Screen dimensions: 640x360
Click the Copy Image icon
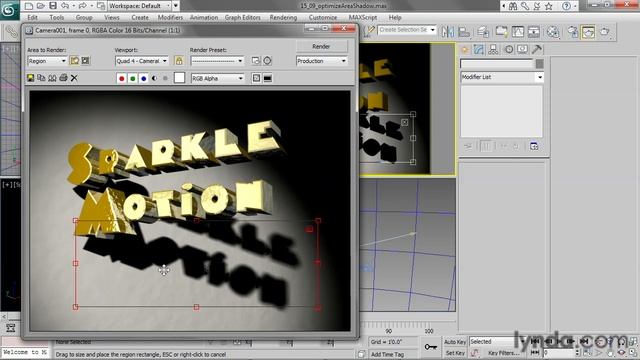click(41, 78)
